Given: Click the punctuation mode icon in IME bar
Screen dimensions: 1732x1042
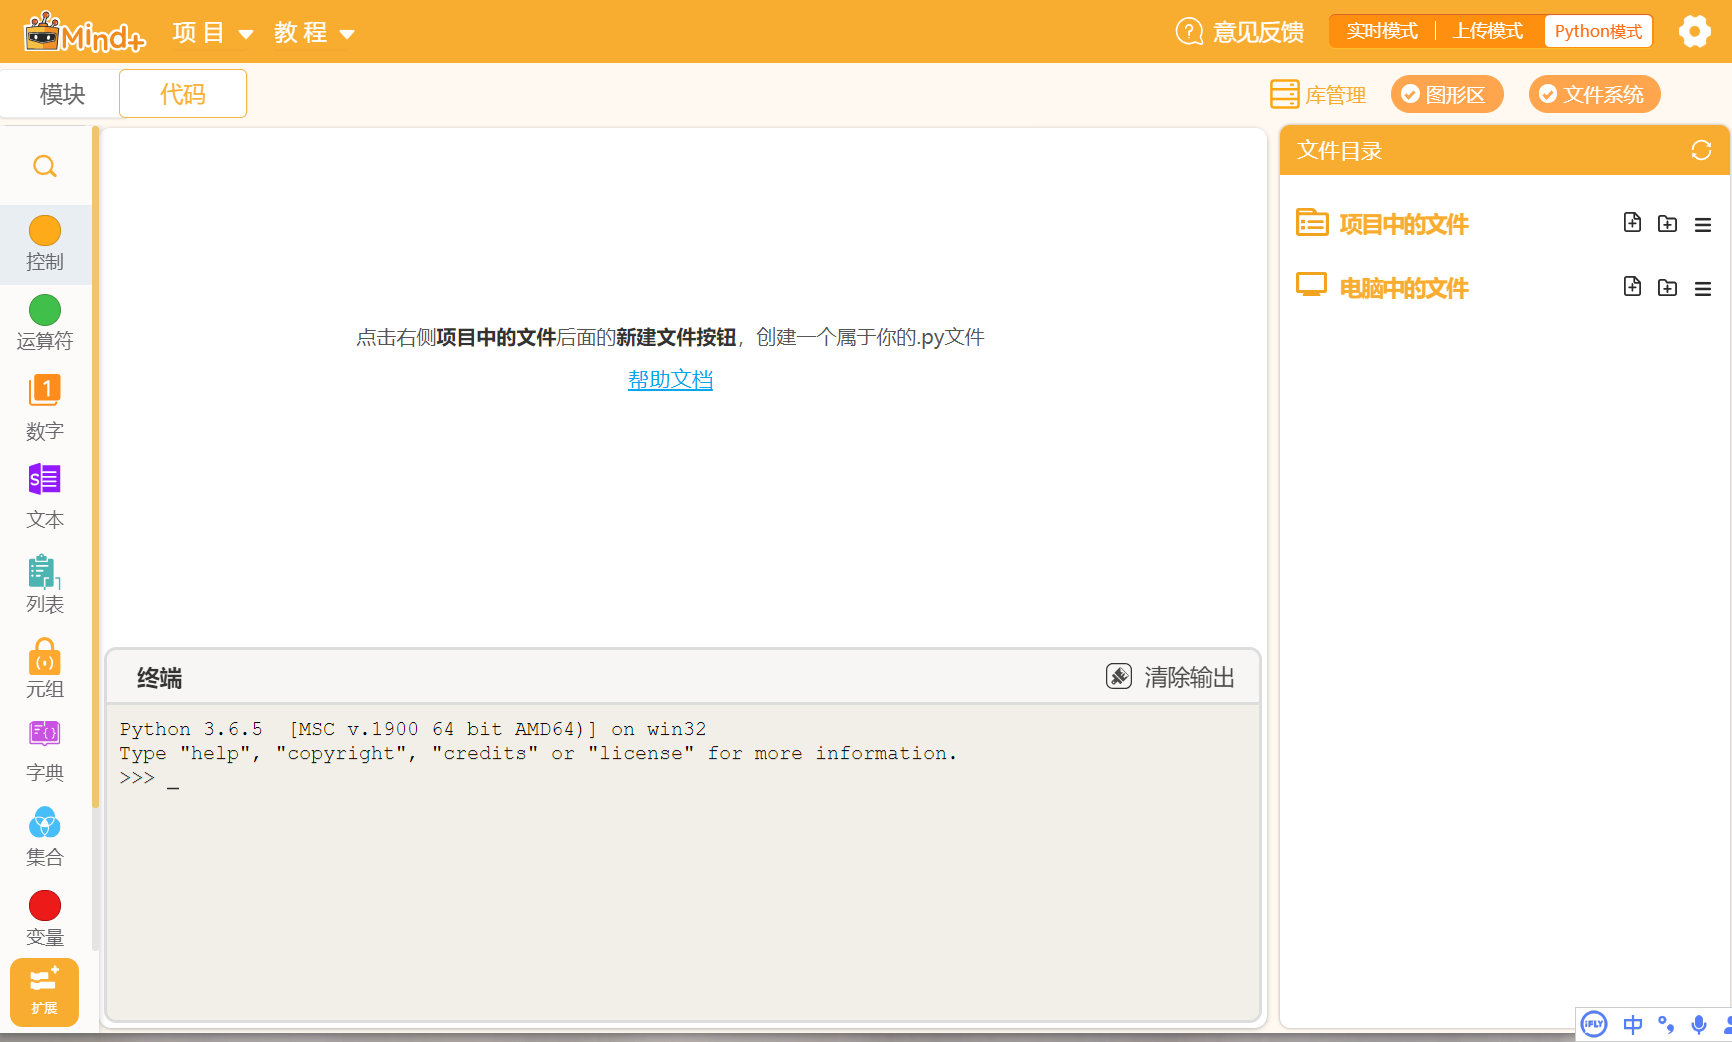Looking at the screenshot, I should click(x=1666, y=1025).
